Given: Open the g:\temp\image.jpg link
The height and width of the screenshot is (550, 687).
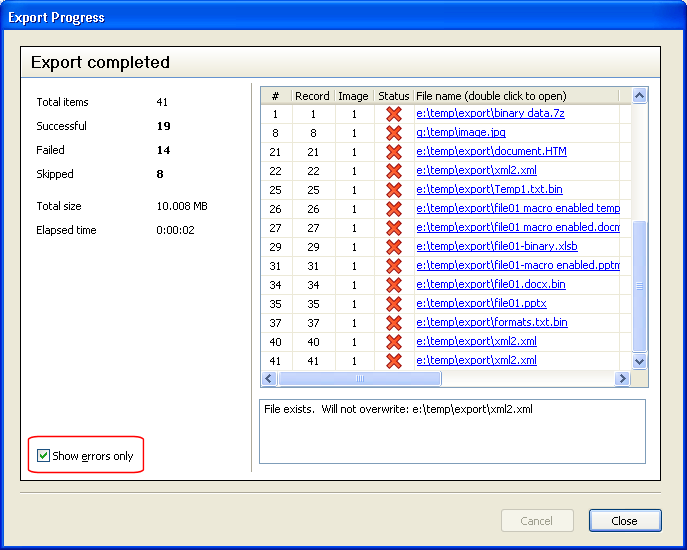Looking at the screenshot, I should tap(461, 132).
